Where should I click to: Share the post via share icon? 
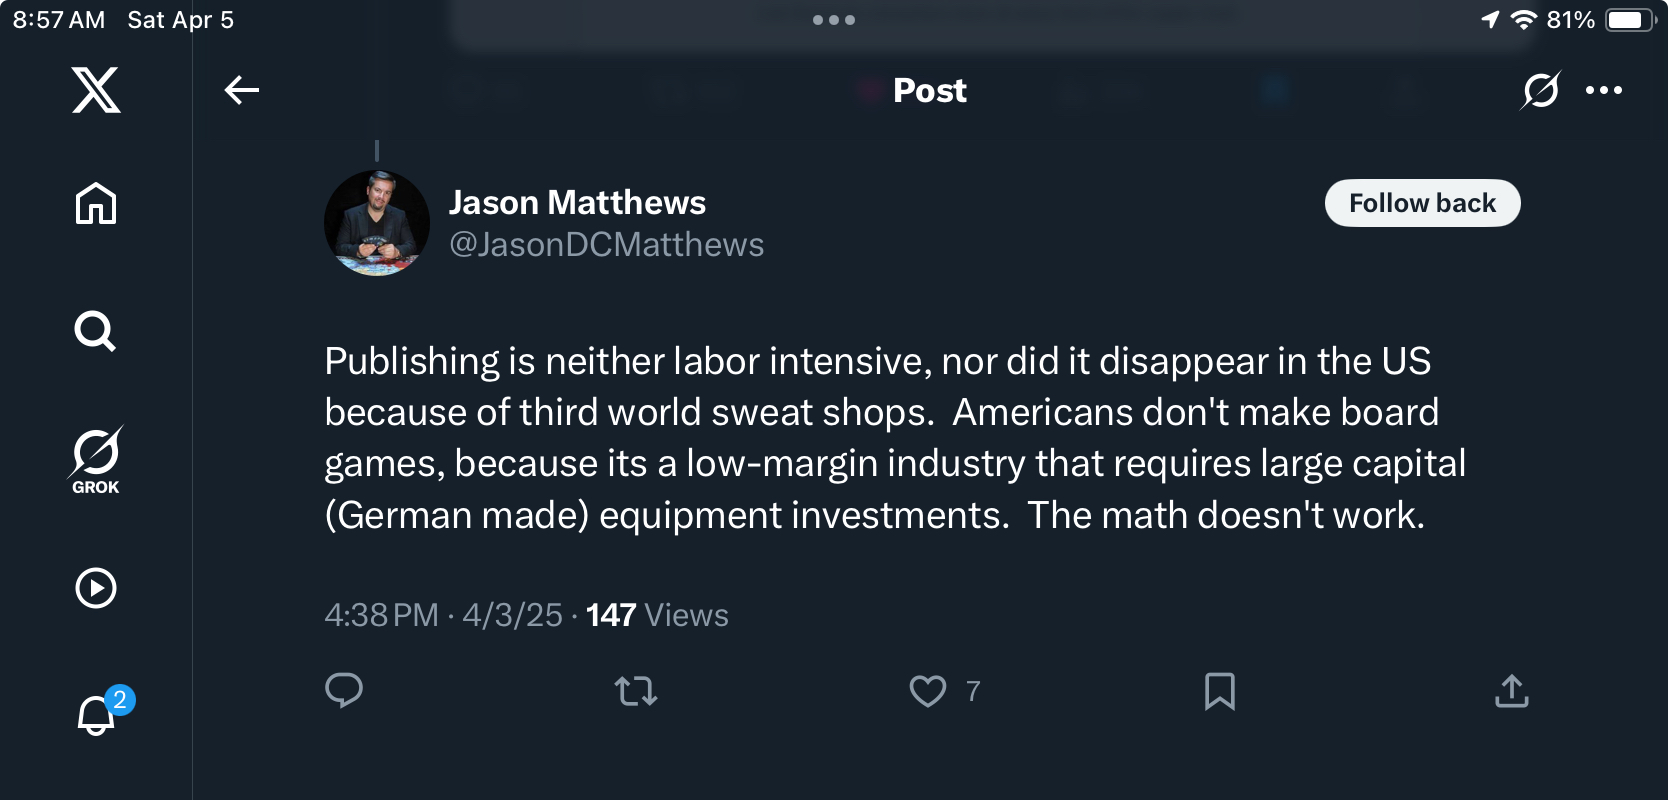1512,691
